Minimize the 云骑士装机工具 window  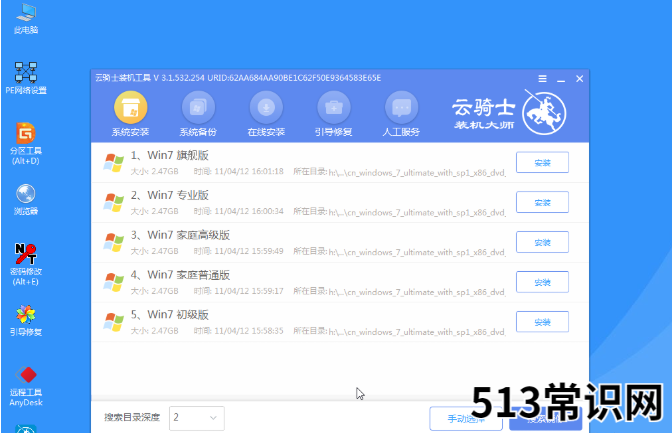point(561,79)
